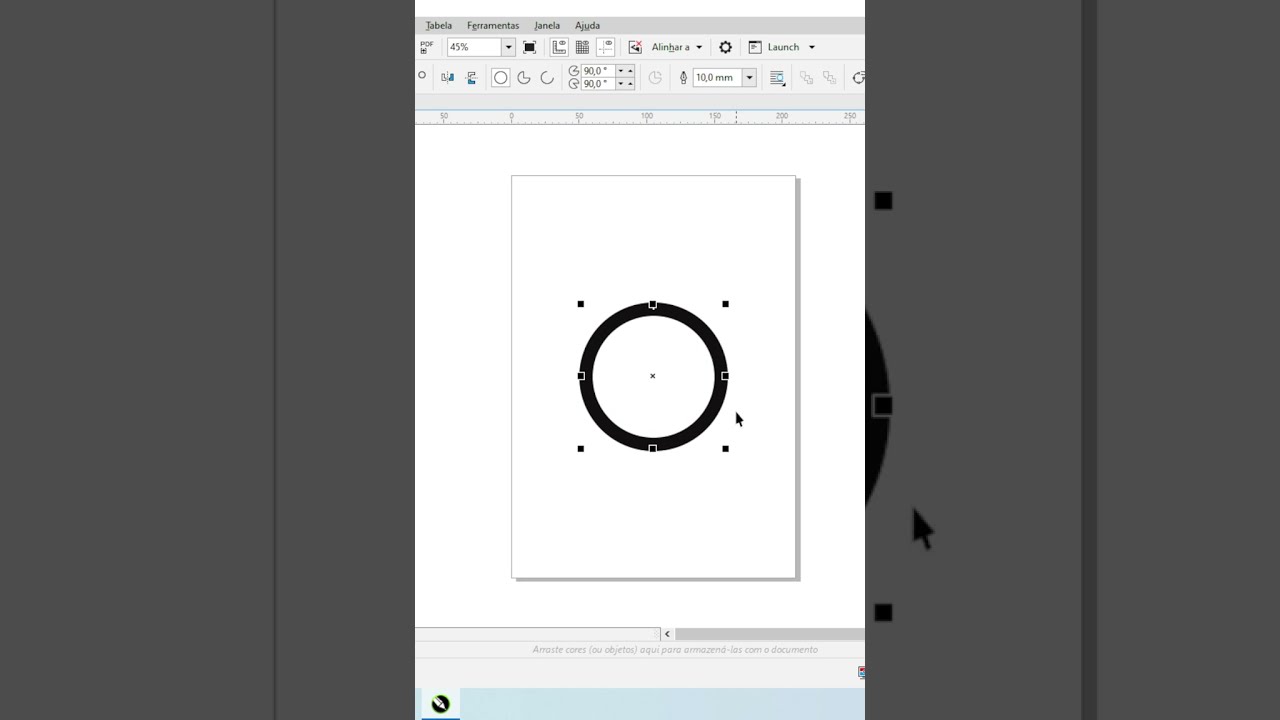
Task: Open the Janela menu
Action: [x=547, y=26]
